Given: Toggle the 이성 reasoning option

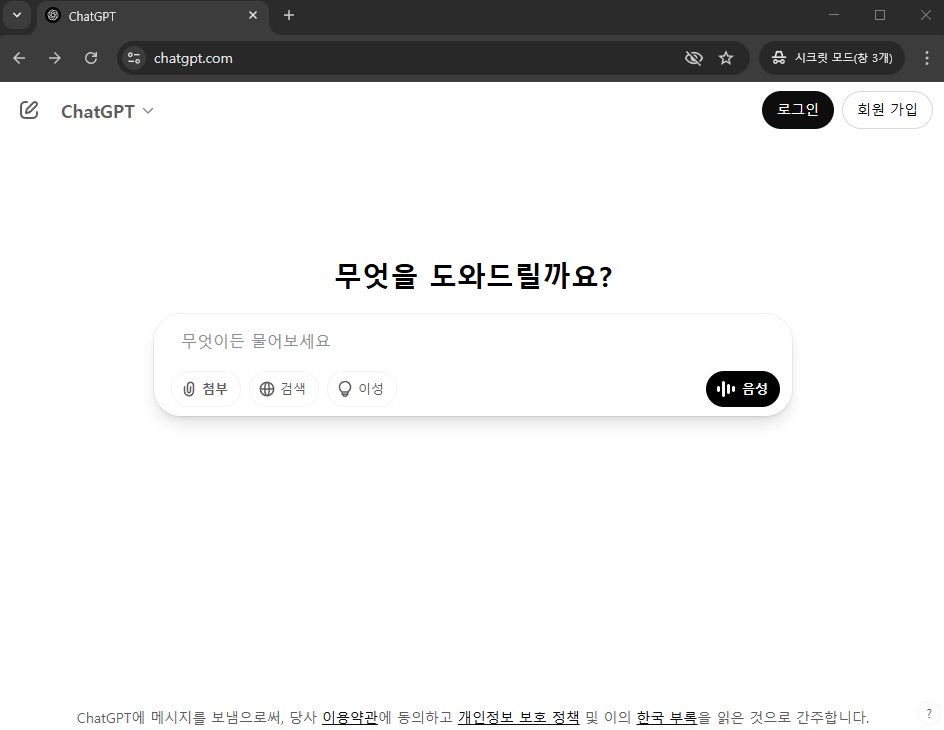Looking at the screenshot, I should 361,389.
